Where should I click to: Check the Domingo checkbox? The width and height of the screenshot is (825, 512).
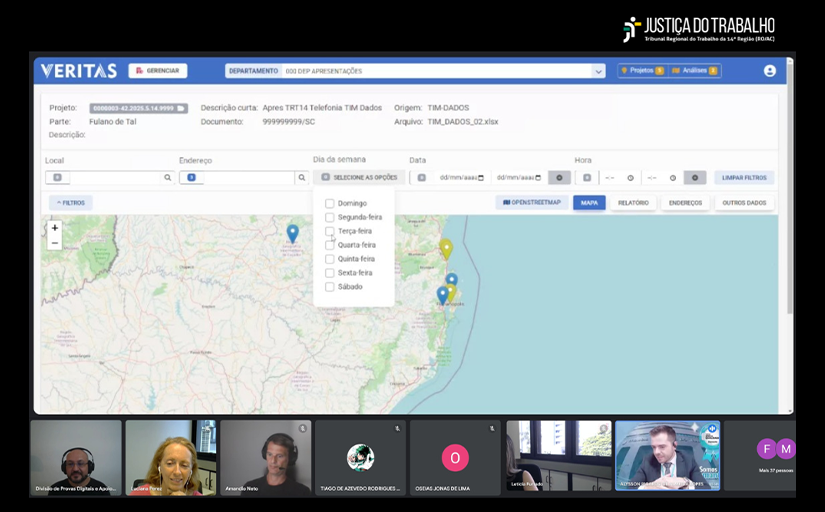[329, 203]
